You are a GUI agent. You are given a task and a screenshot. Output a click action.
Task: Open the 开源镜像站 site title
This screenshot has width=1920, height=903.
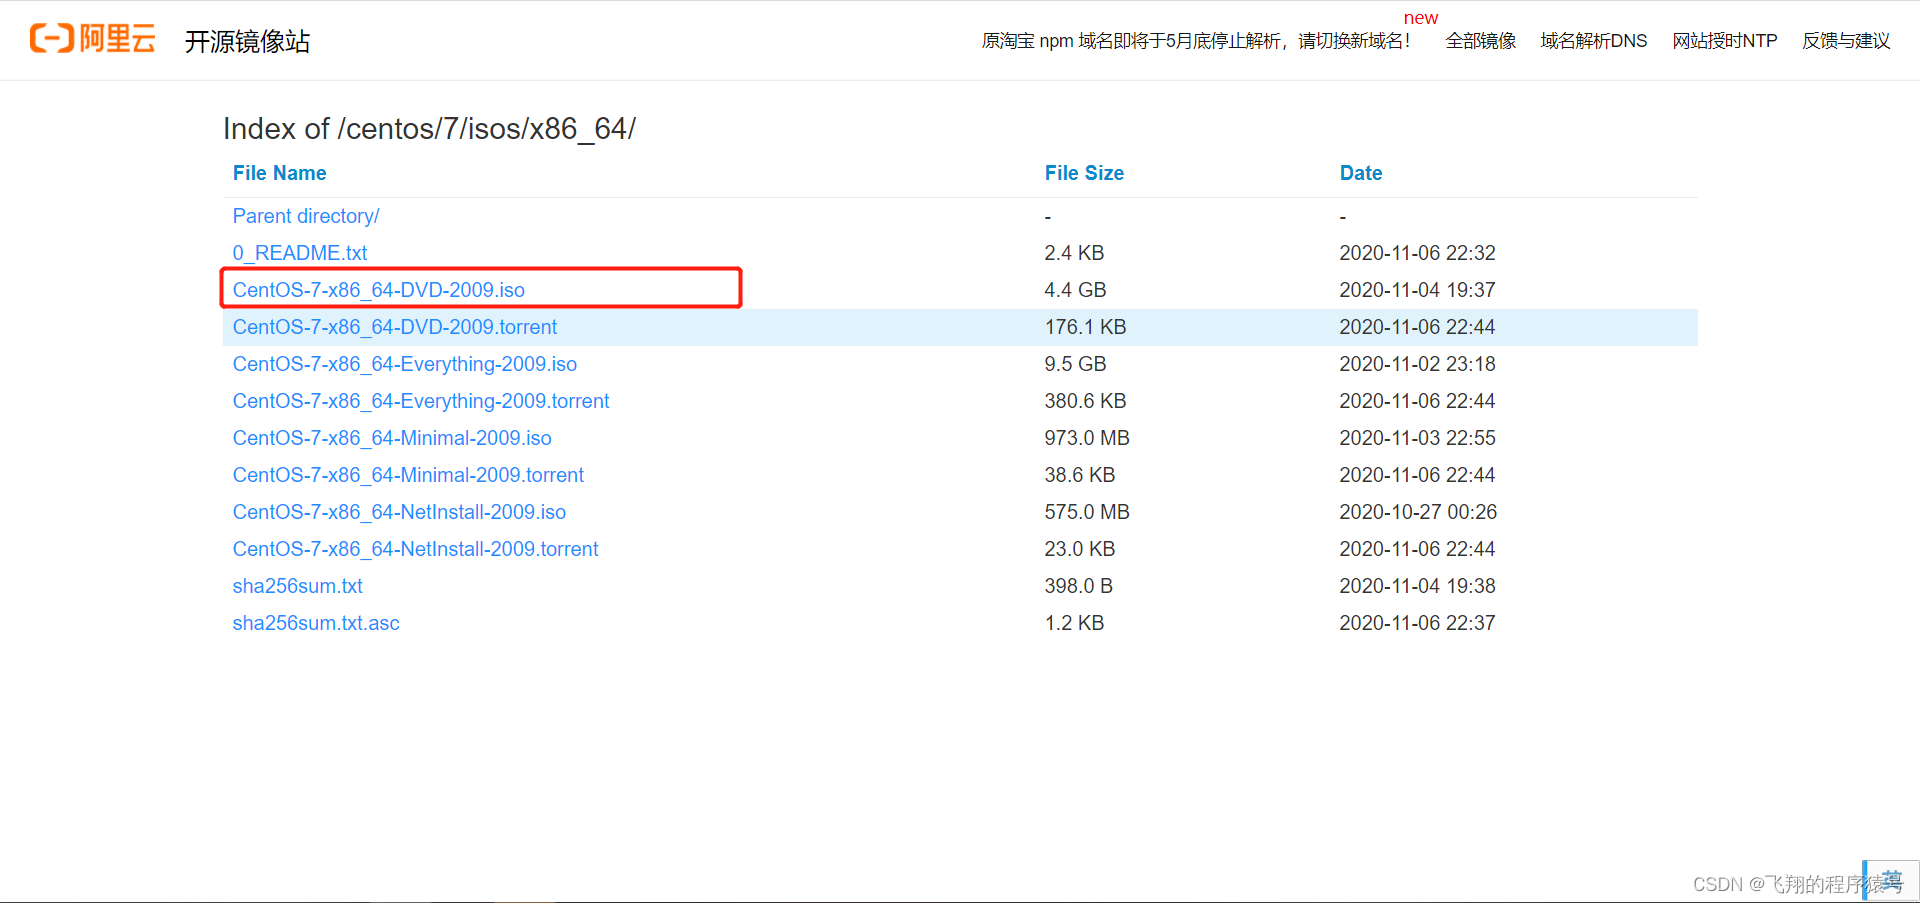click(247, 41)
